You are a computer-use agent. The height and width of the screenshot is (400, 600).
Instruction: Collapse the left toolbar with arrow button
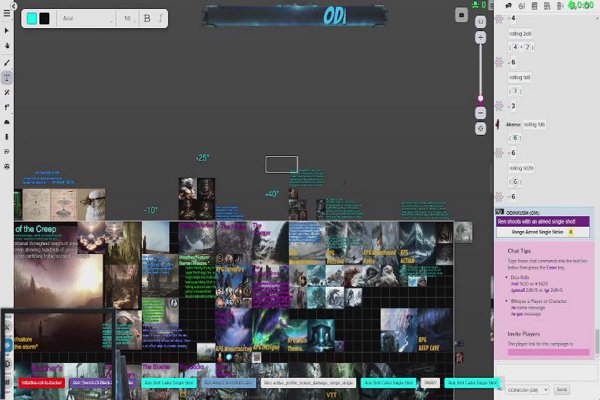[13, 6]
